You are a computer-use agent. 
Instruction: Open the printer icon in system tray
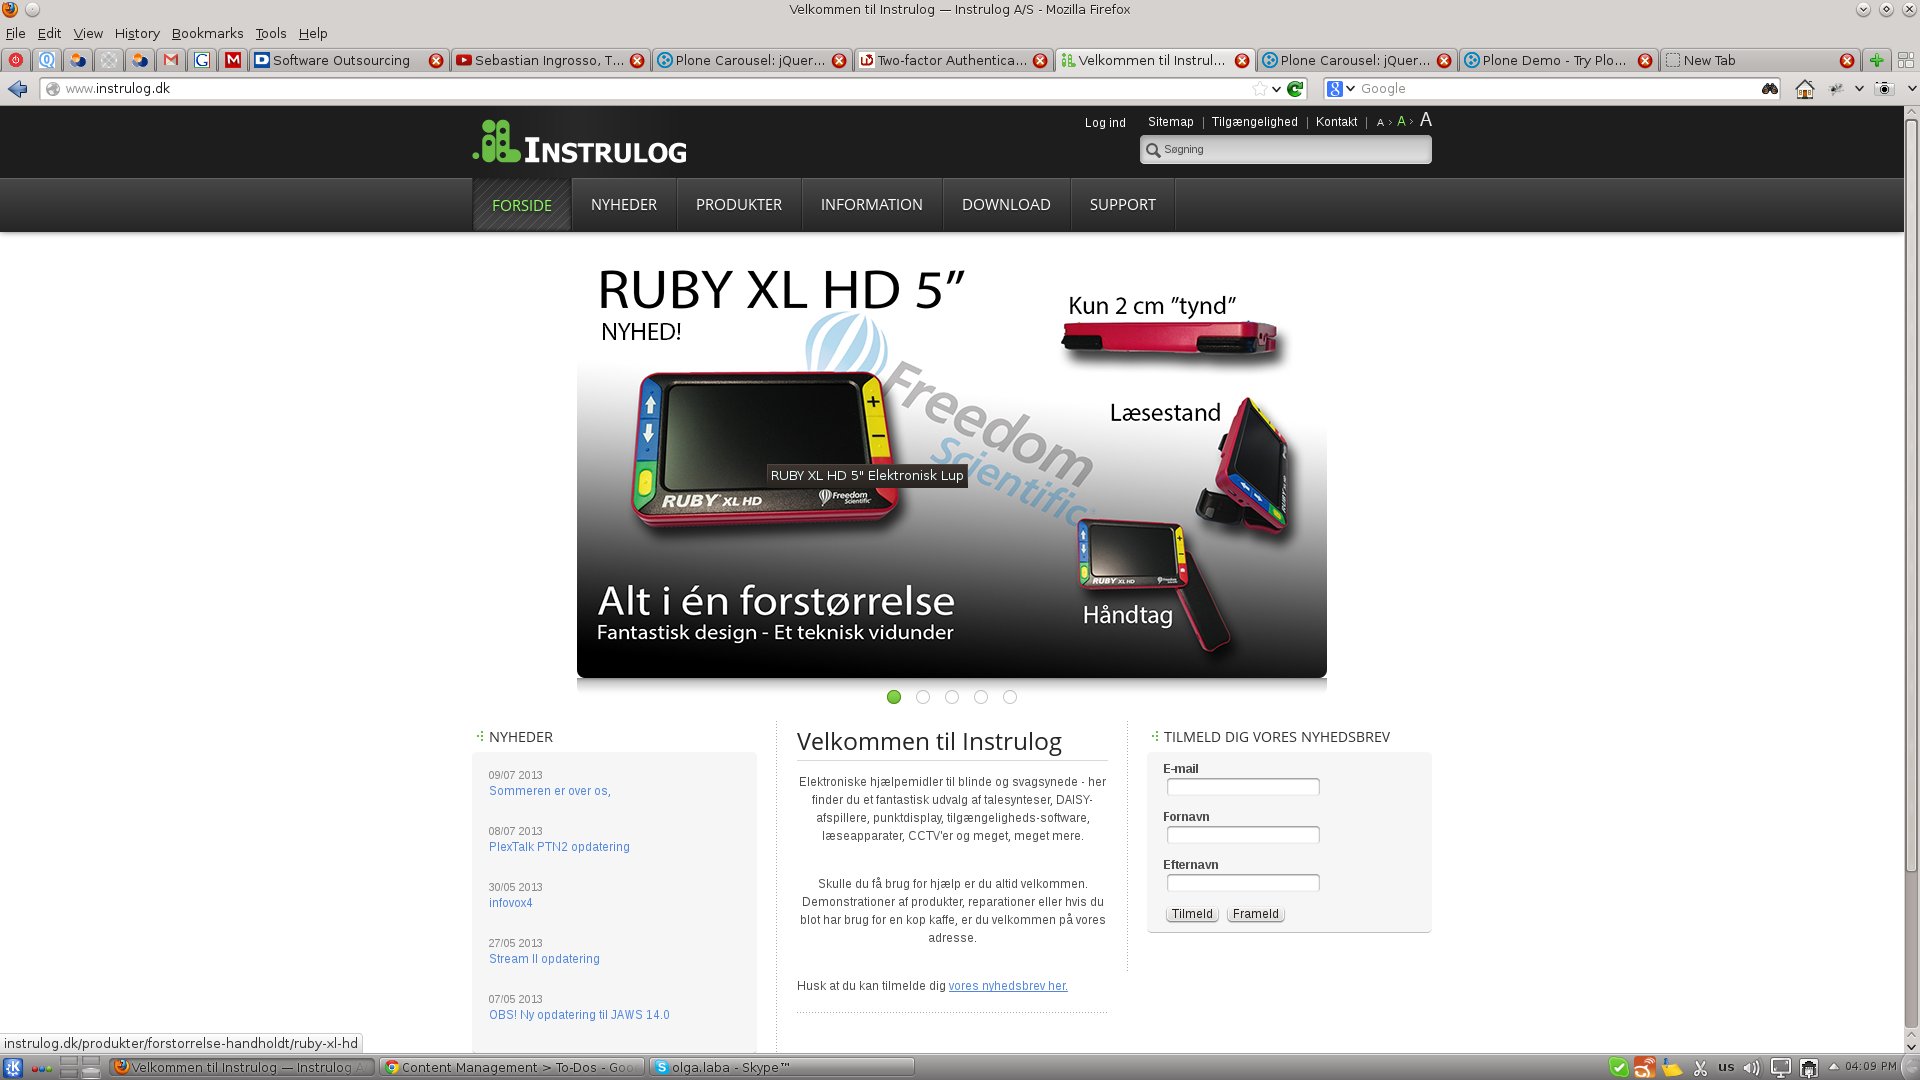click(x=1808, y=1068)
